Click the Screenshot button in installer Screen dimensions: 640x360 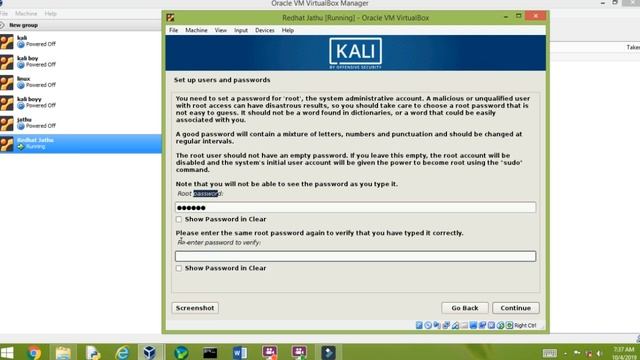point(195,308)
